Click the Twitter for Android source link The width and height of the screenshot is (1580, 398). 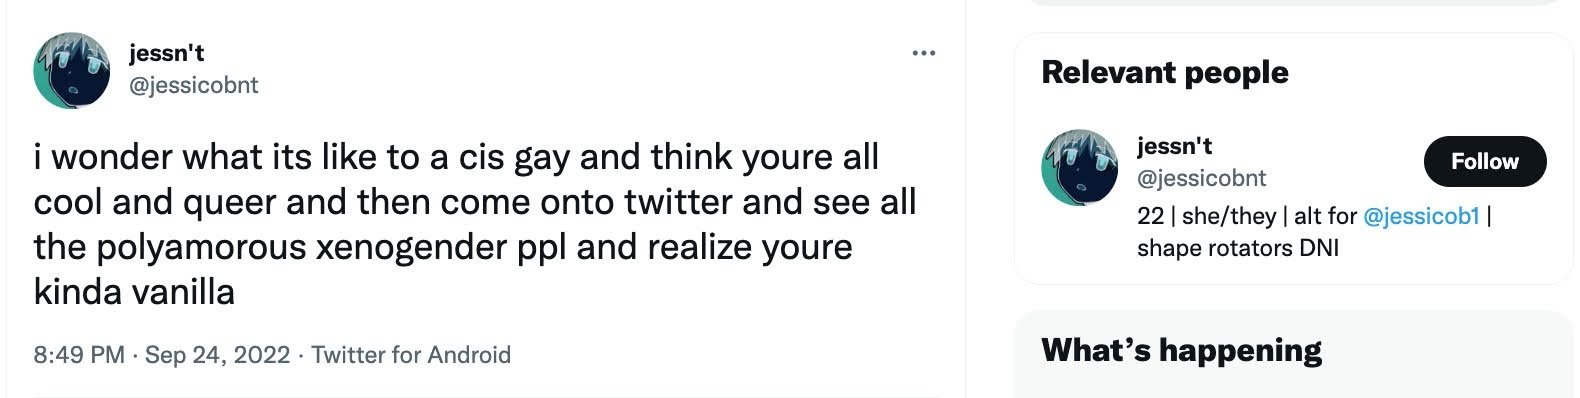point(411,355)
